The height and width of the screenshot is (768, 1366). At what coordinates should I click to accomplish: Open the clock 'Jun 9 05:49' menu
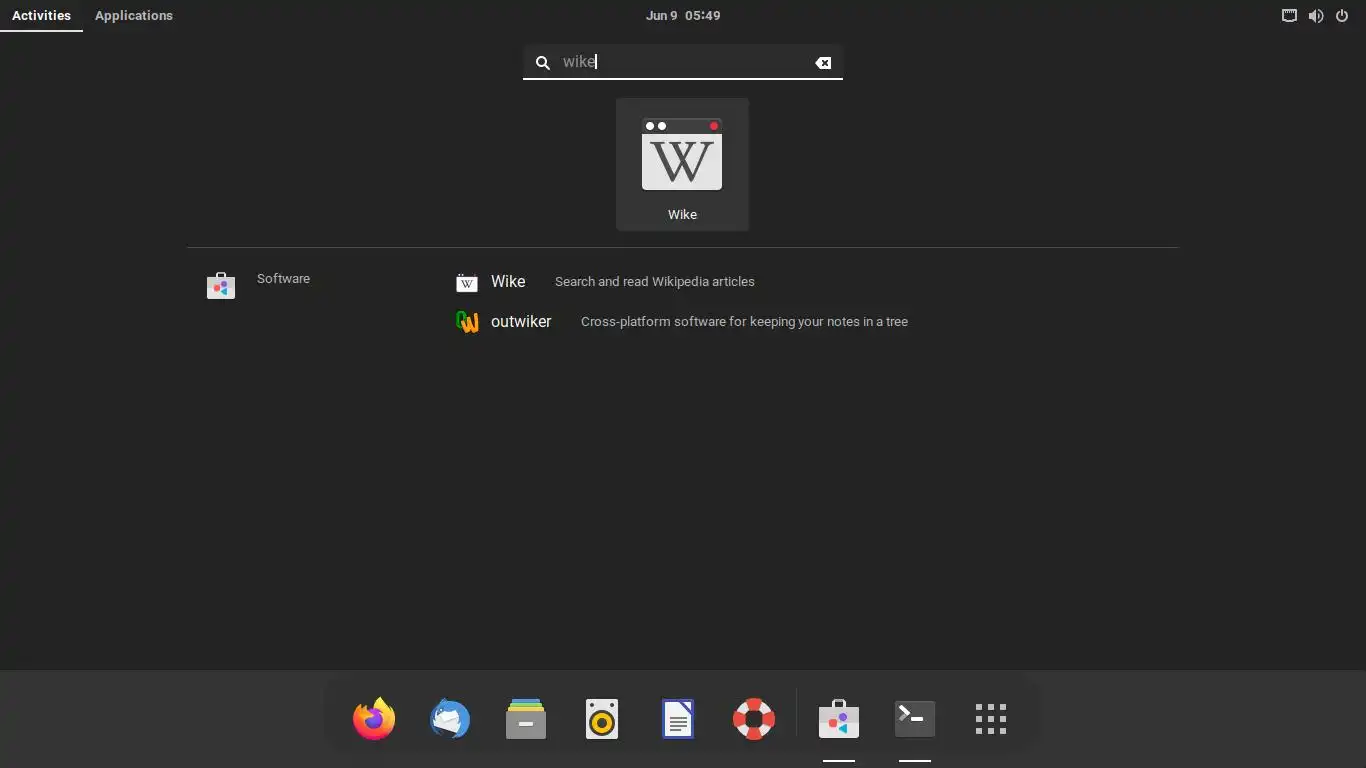[683, 15]
